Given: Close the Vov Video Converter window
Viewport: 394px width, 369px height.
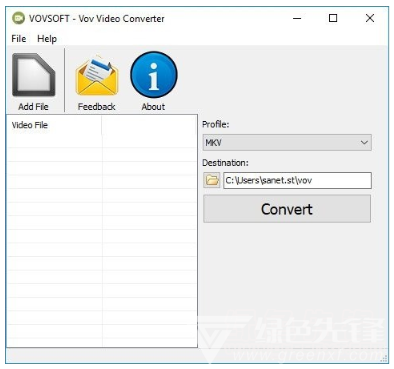Looking at the screenshot, I should point(370,18).
